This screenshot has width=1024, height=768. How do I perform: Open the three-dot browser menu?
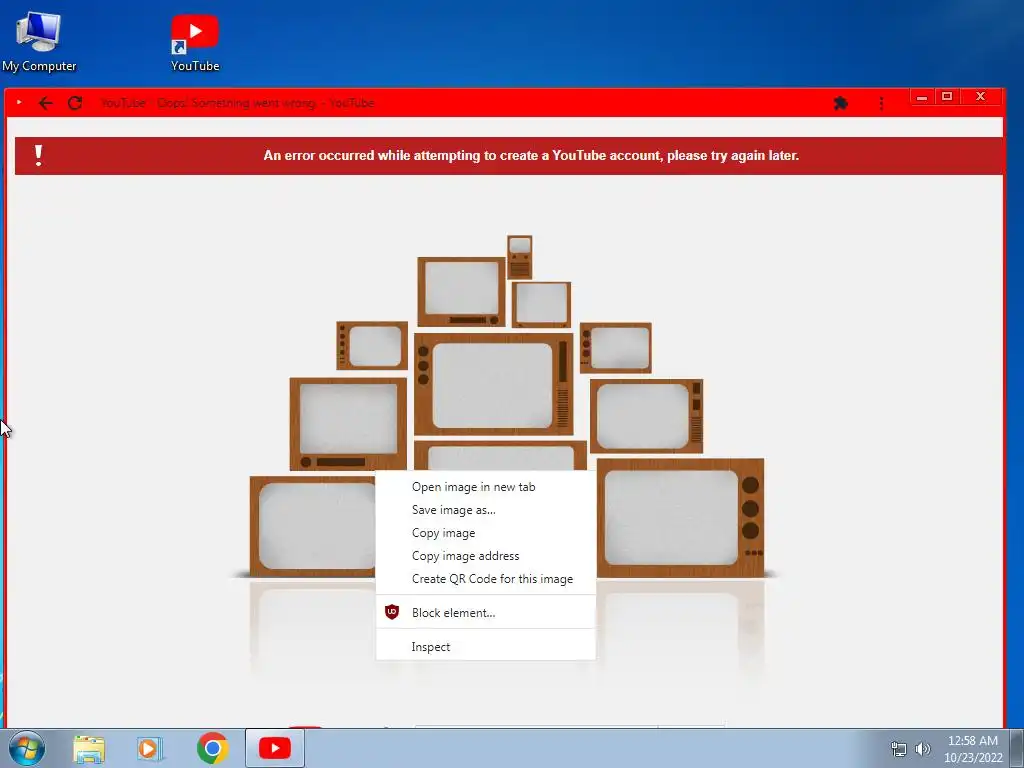pyautogui.click(x=881, y=103)
